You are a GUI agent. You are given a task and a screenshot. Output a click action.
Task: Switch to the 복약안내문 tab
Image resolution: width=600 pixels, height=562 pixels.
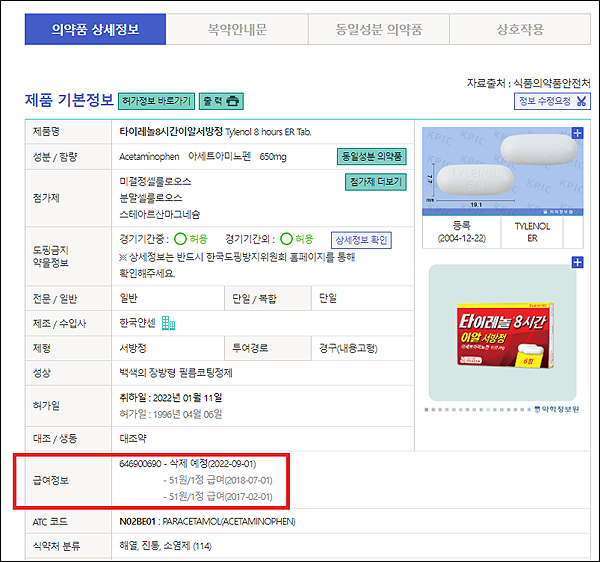click(237, 29)
